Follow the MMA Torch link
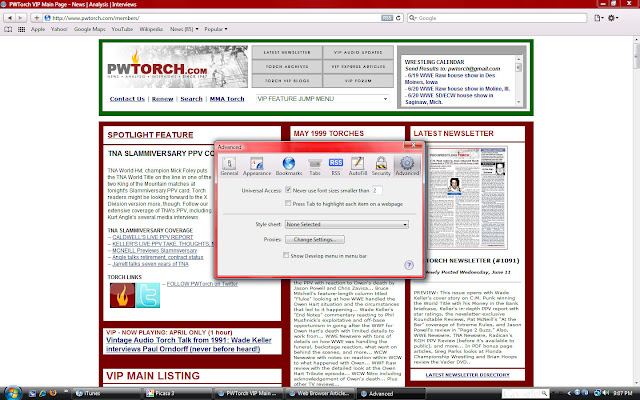Image resolution: width=640 pixels, height=400 pixels. 227,99
